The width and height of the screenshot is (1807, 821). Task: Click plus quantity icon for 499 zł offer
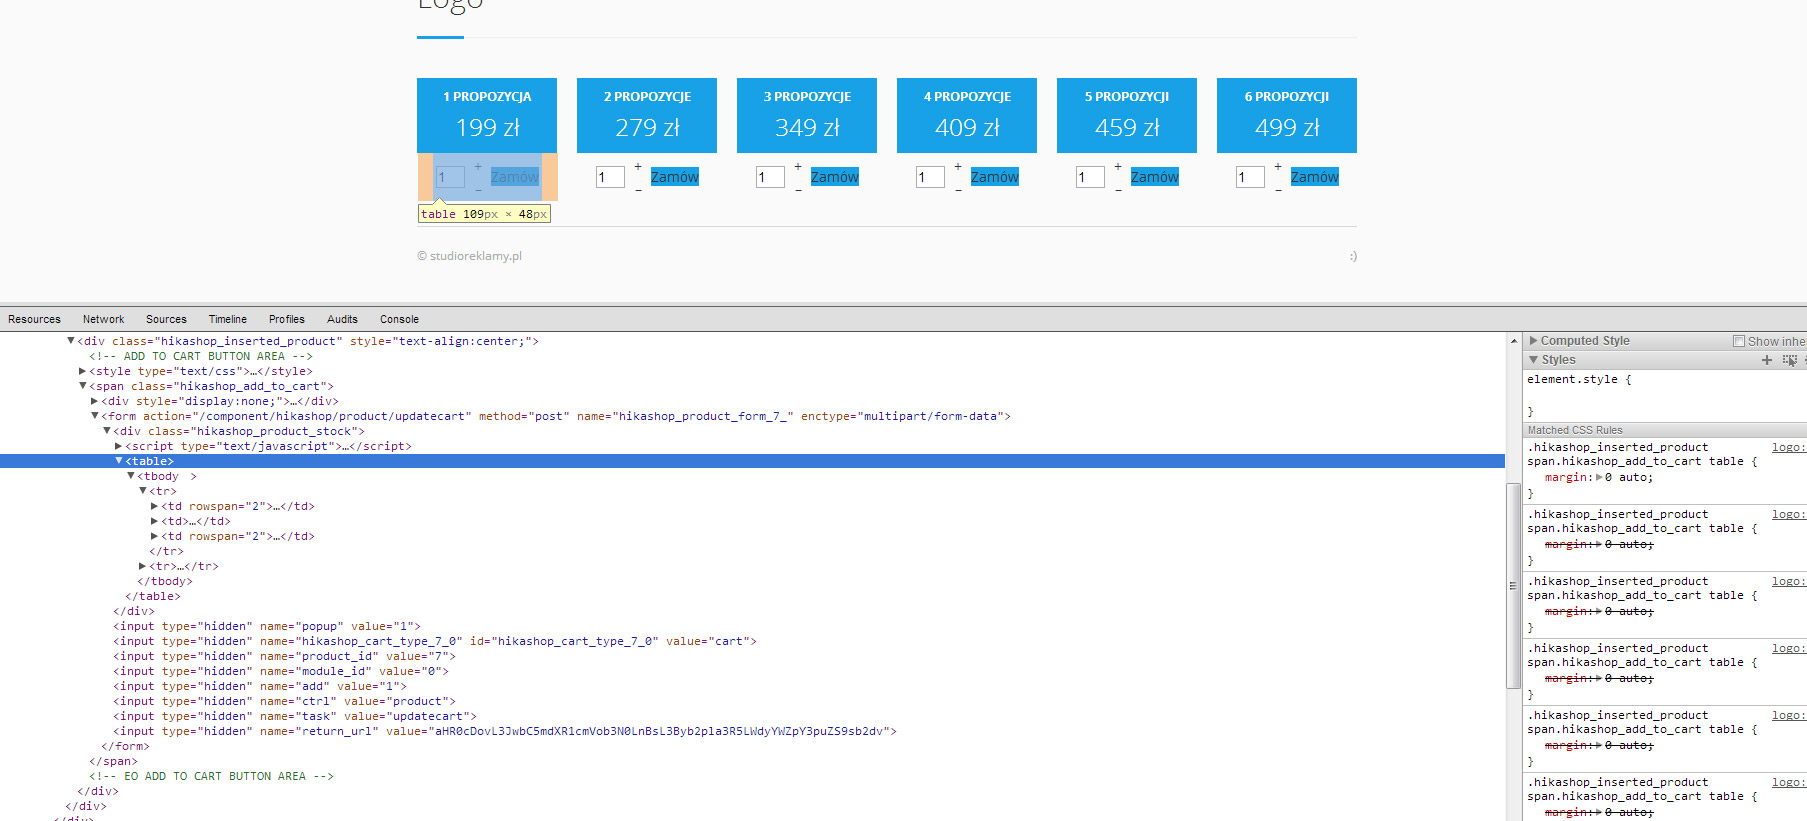(1278, 167)
